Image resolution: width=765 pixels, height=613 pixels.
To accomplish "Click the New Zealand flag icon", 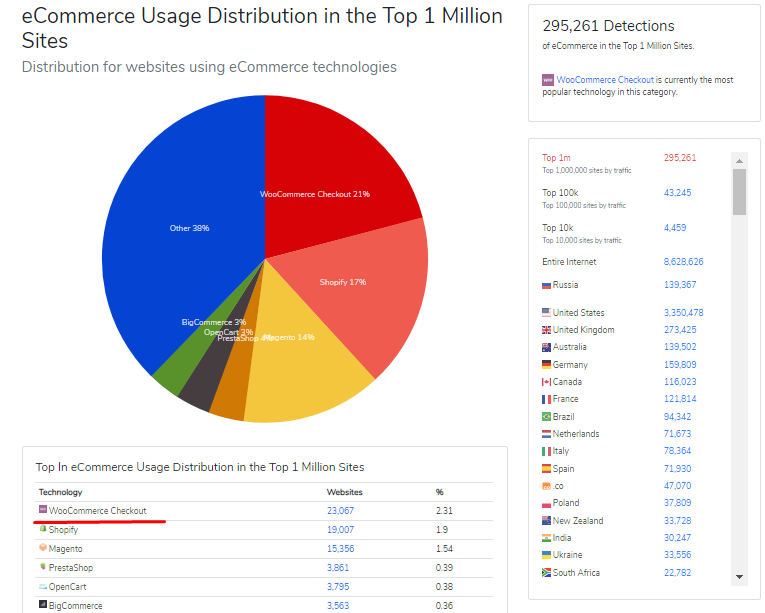I will tap(546, 521).
